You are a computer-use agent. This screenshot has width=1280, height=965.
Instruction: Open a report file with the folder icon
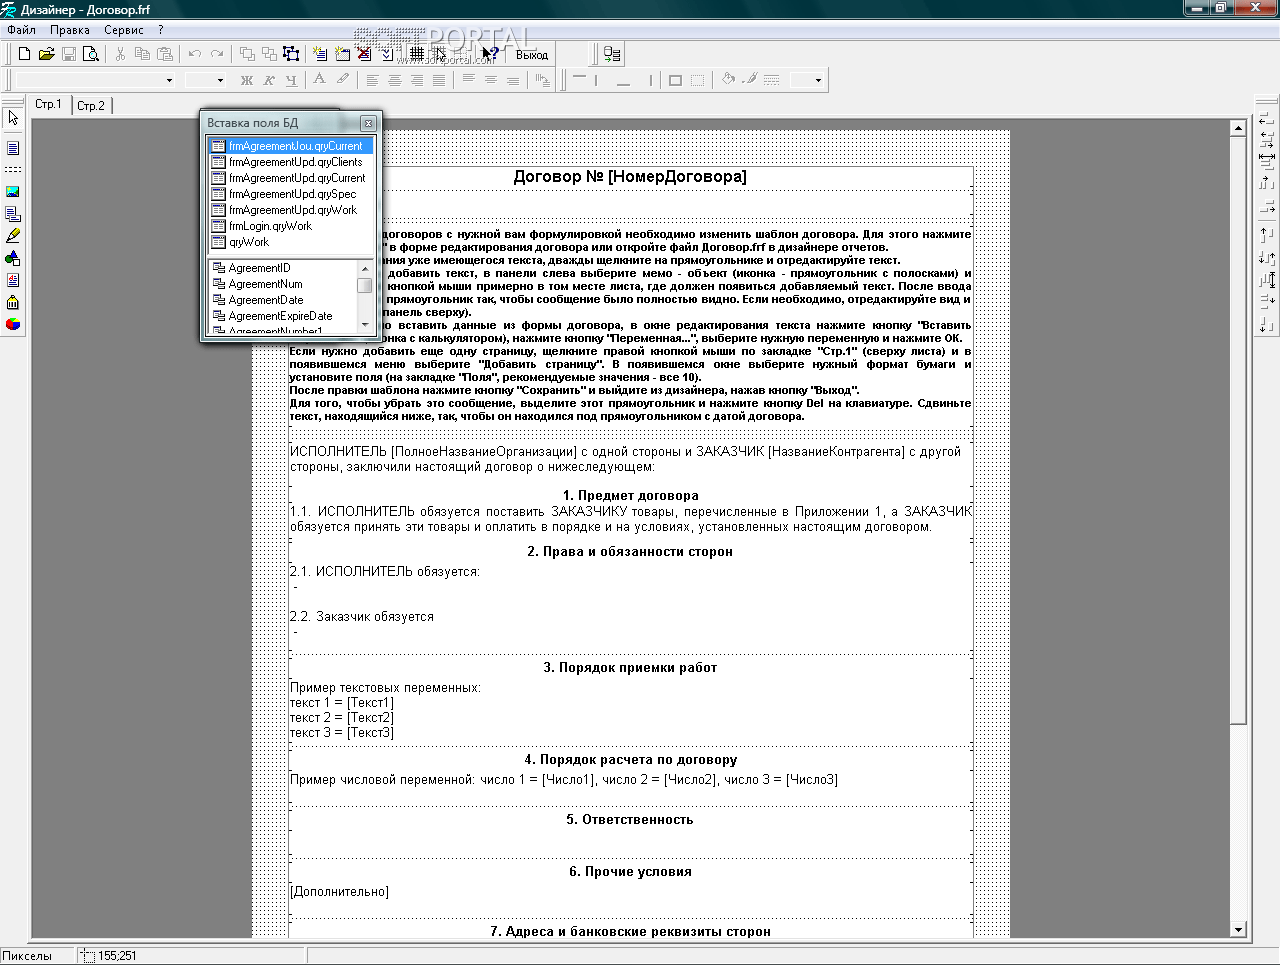(46, 54)
